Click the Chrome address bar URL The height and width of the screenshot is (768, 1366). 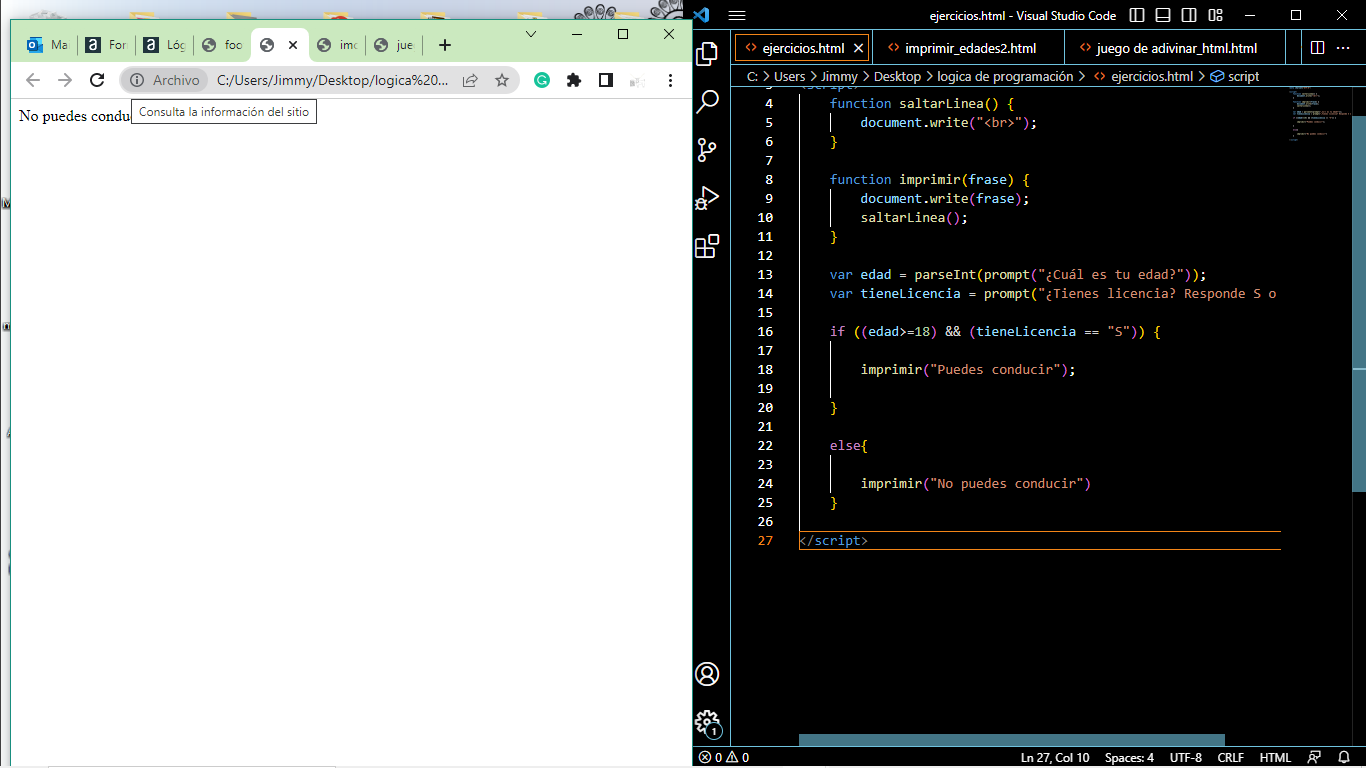(333, 80)
